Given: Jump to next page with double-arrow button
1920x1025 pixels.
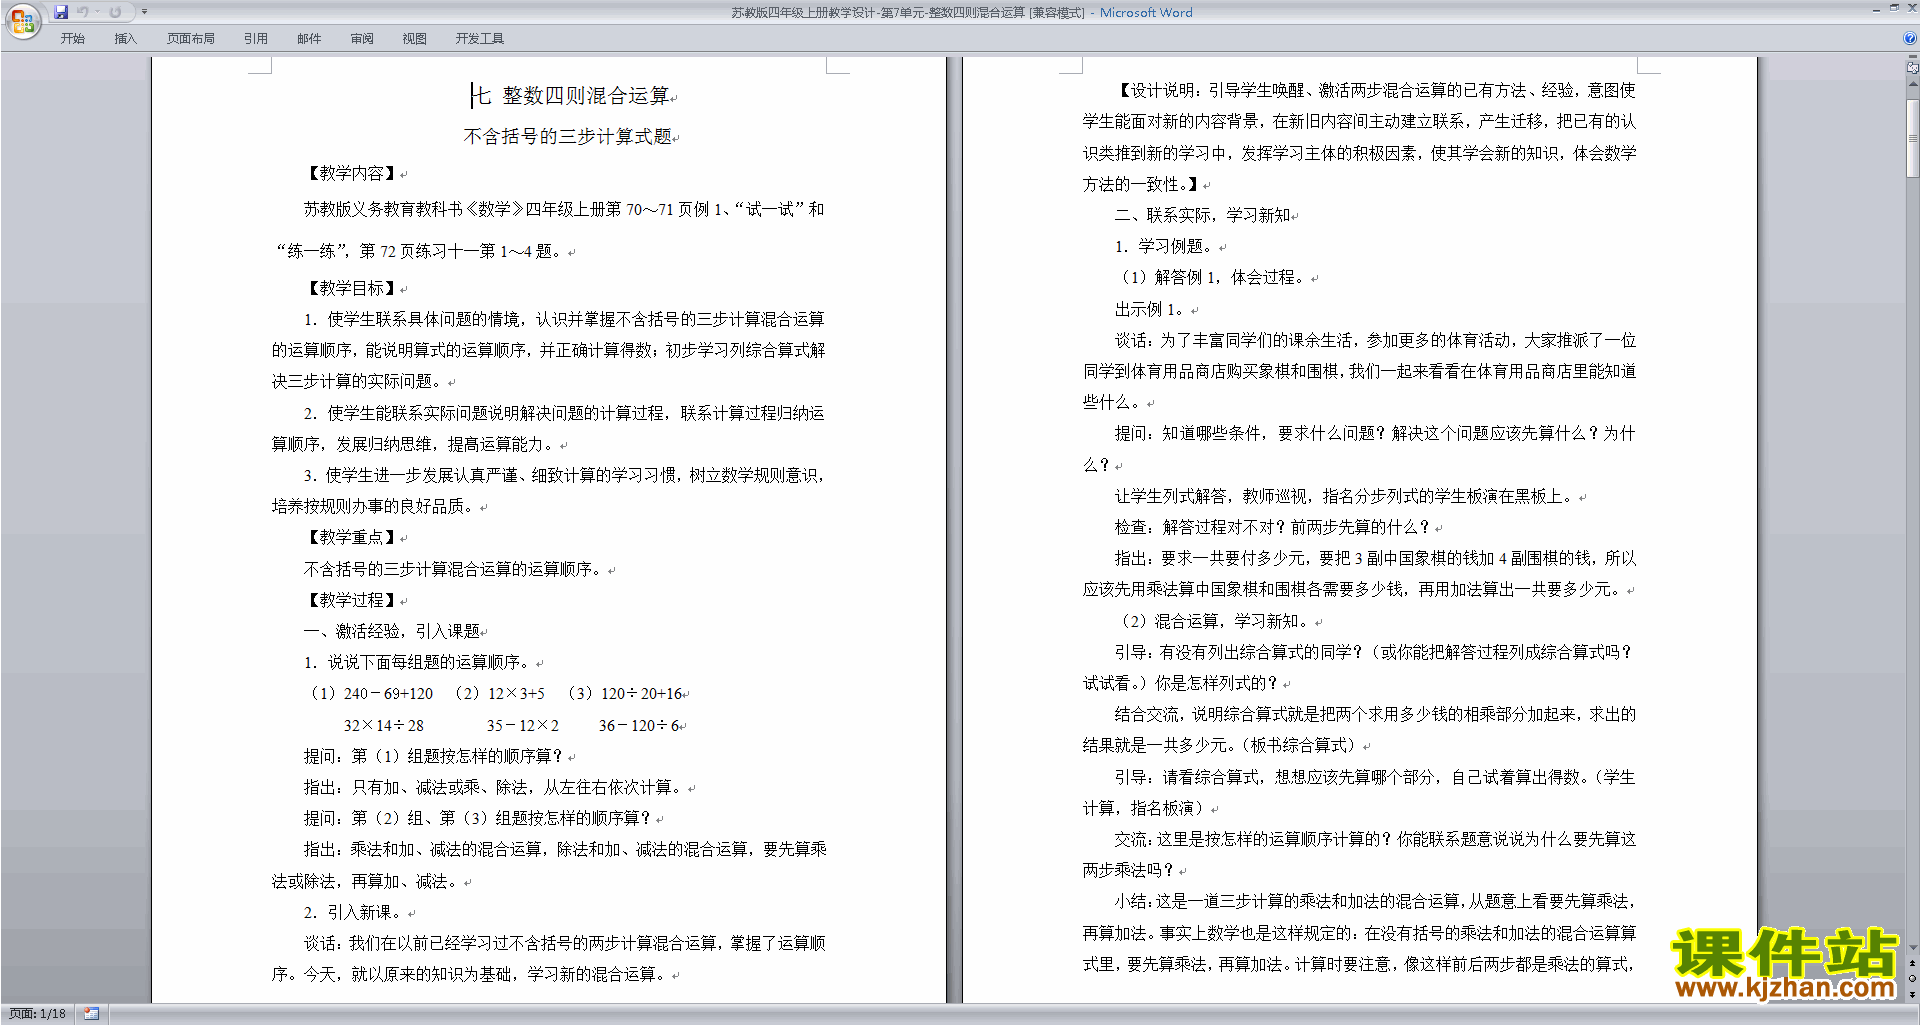Looking at the screenshot, I should point(1913,994).
